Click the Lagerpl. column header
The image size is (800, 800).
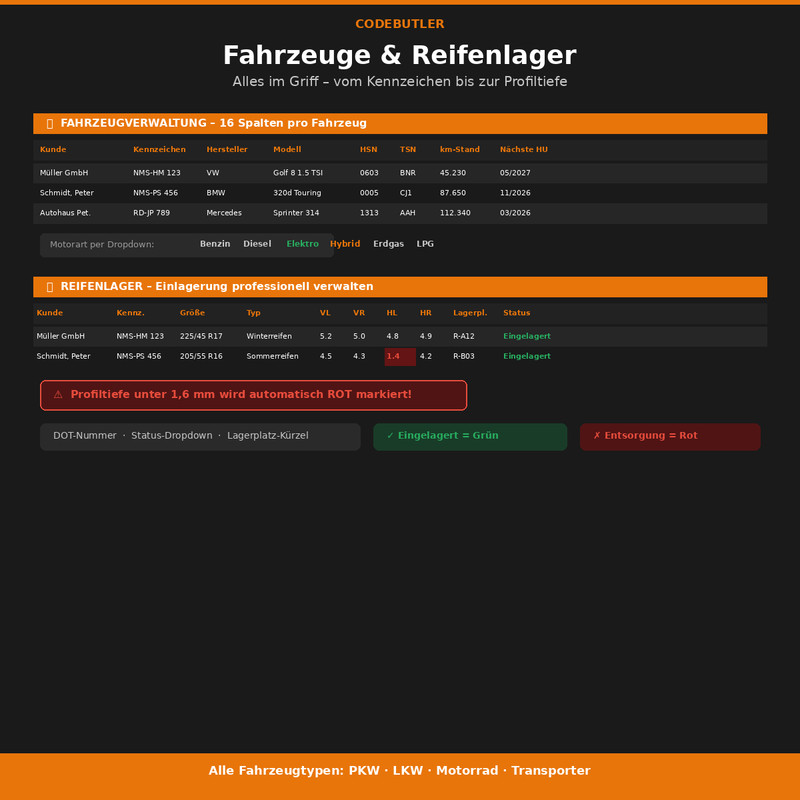point(470,313)
